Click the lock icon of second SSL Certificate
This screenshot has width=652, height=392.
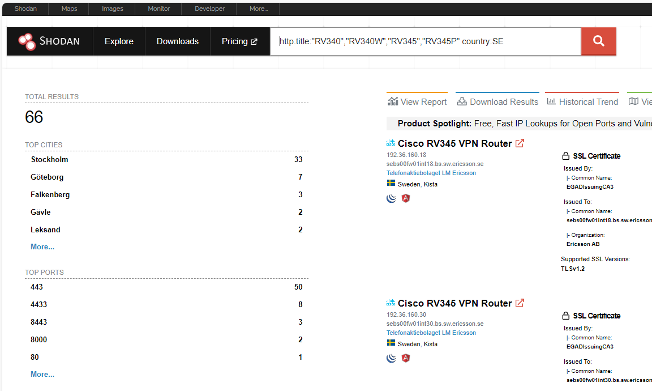tap(566, 316)
